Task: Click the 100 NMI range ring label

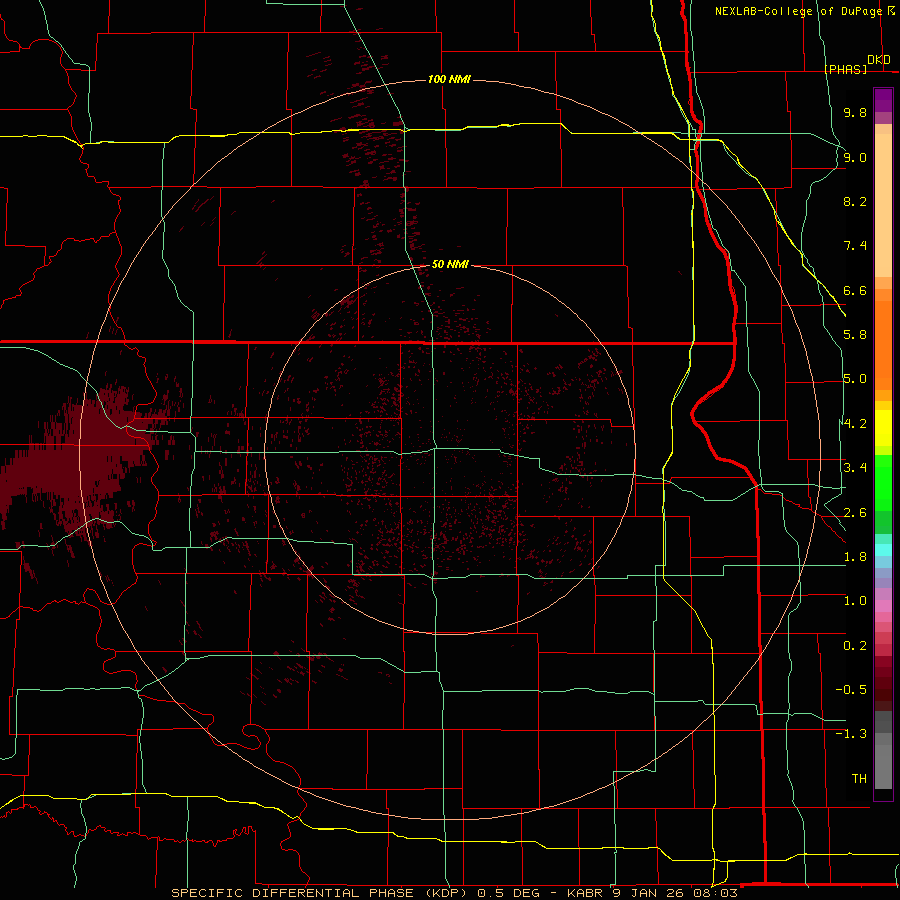Action: point(449,79)
